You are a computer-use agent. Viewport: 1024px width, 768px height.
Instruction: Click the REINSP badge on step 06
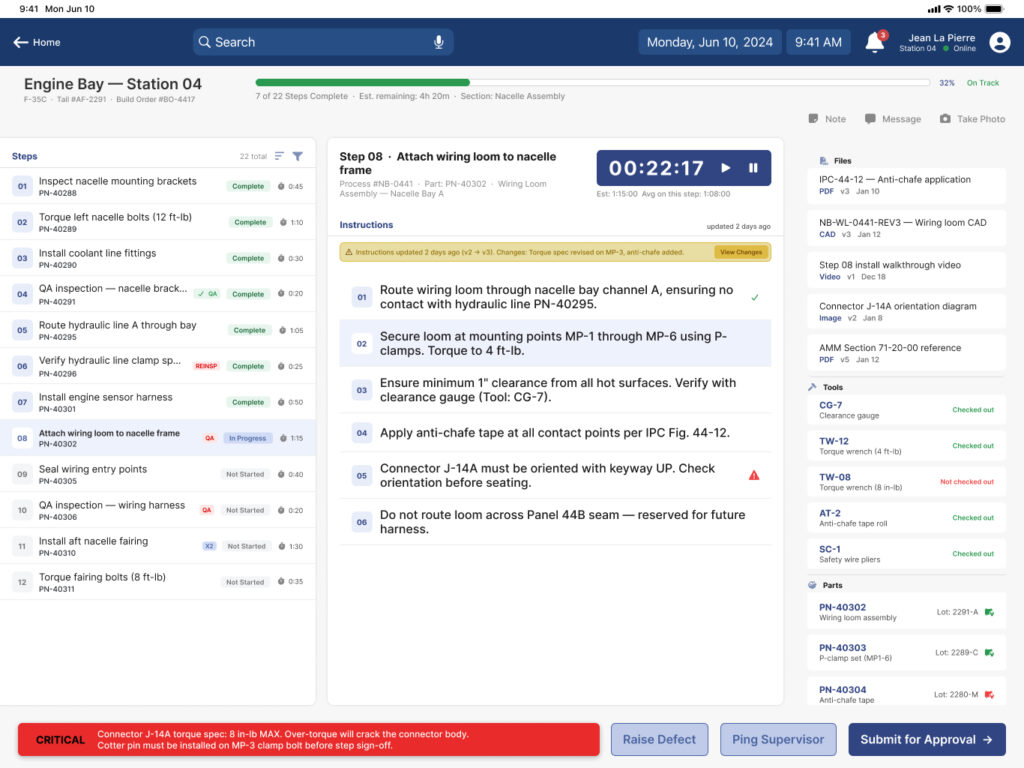tap(206, 366)
